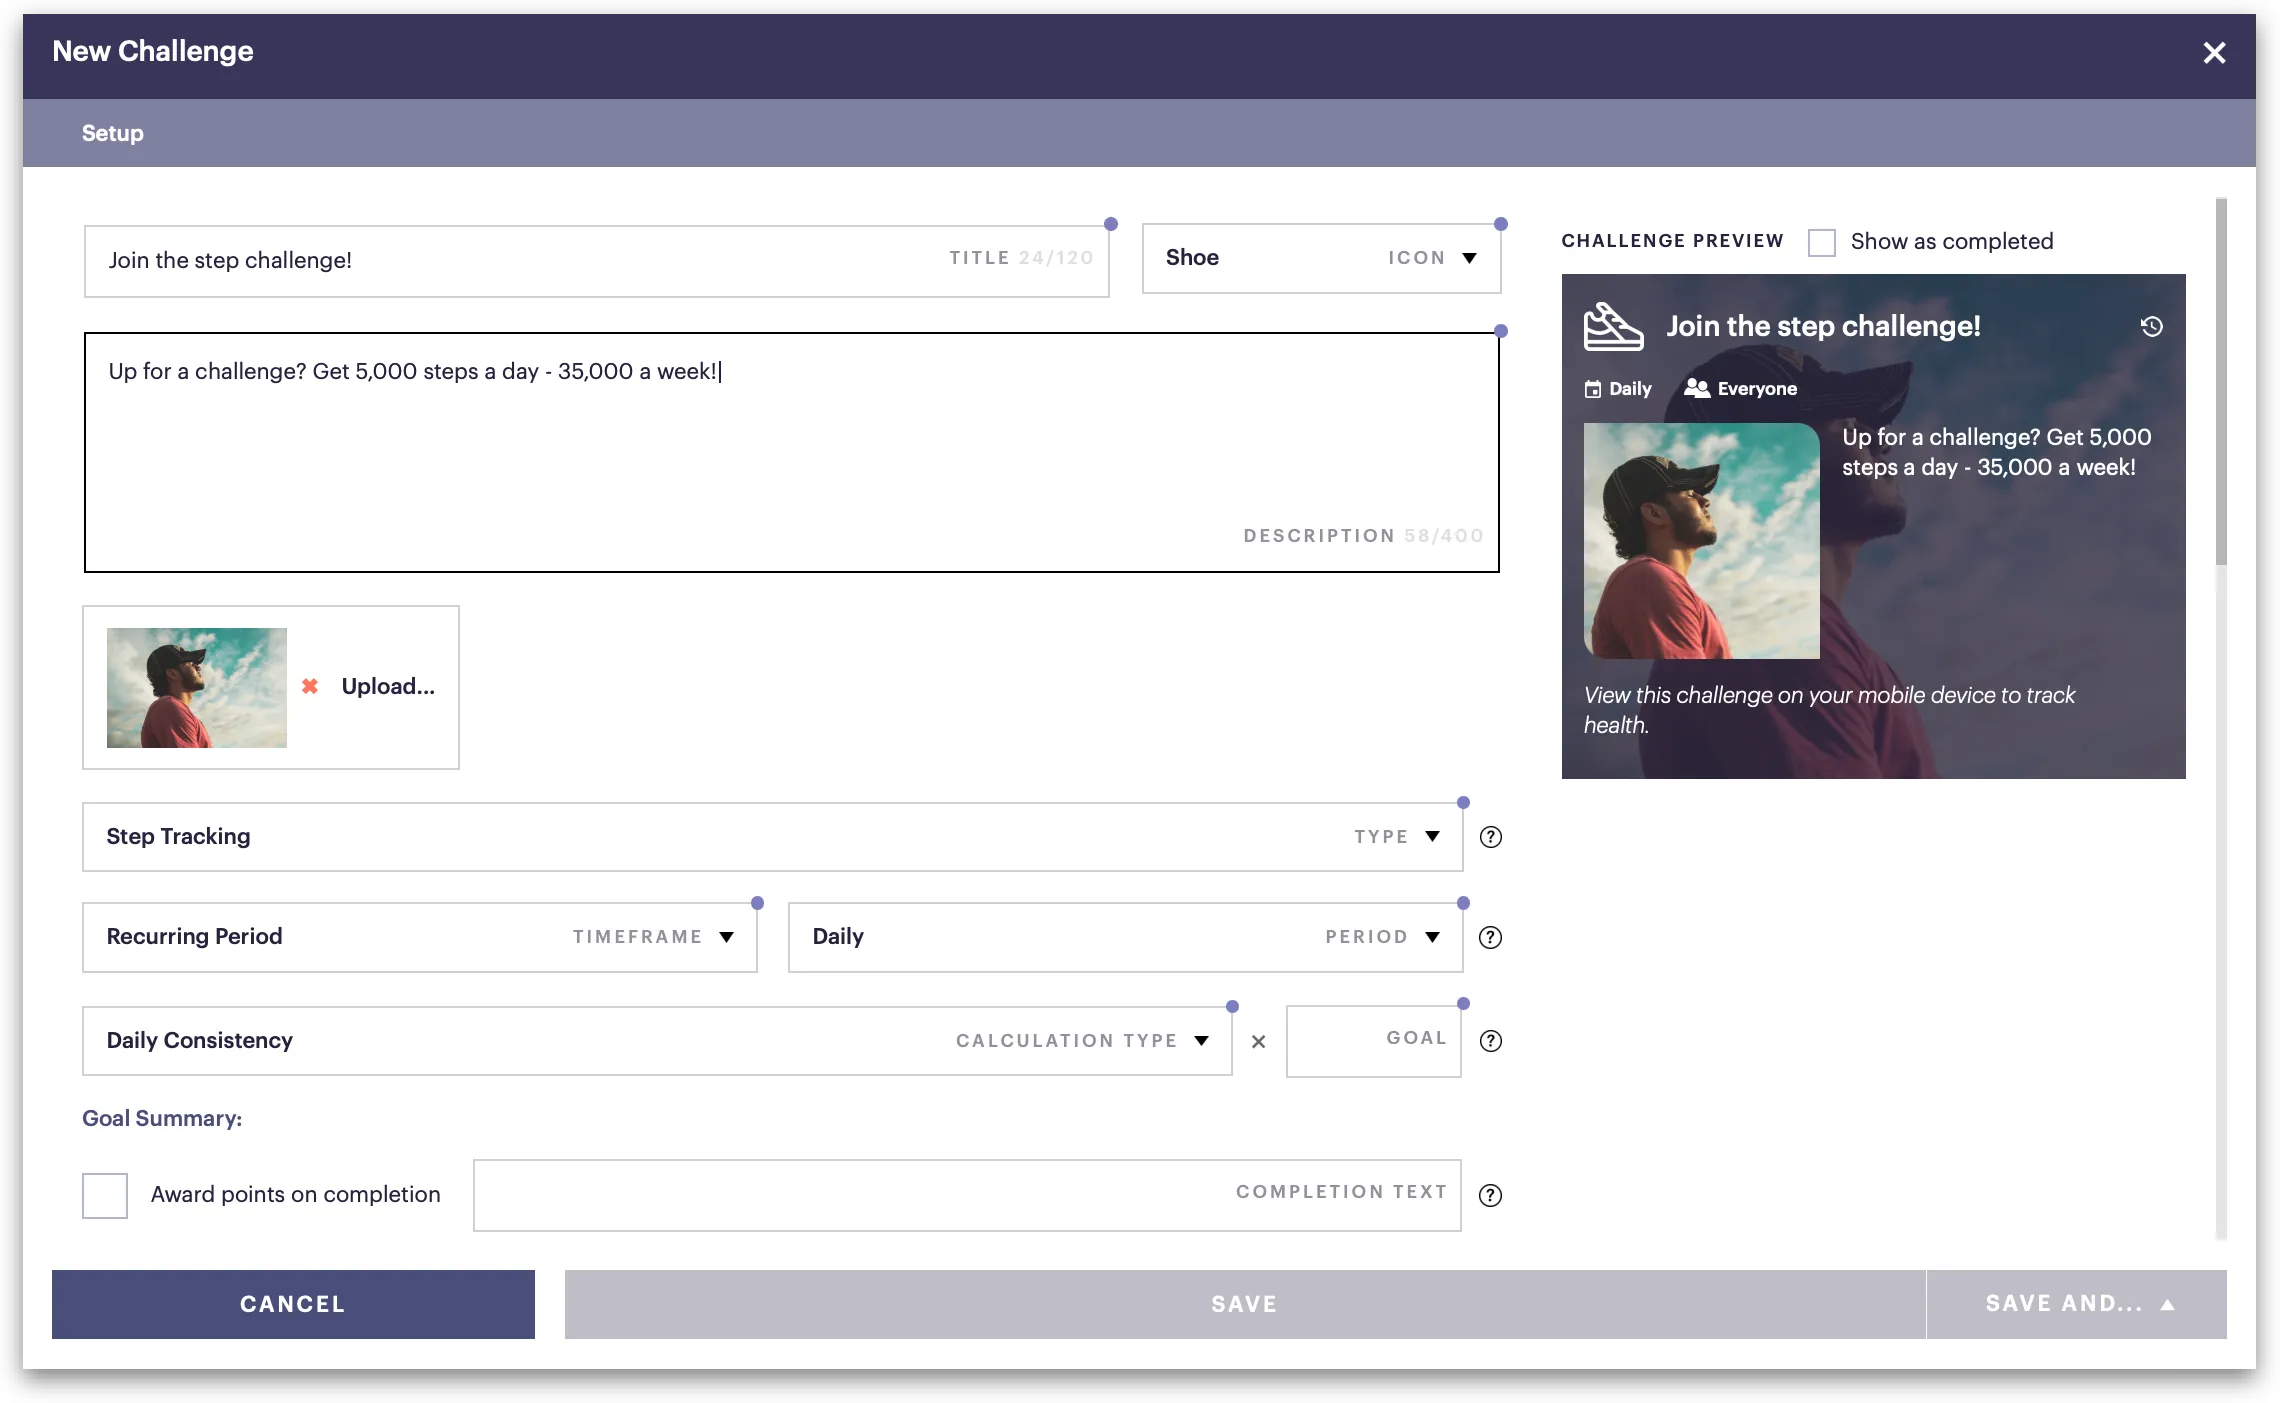Close the New Challenge dialog

[2214, 53]
